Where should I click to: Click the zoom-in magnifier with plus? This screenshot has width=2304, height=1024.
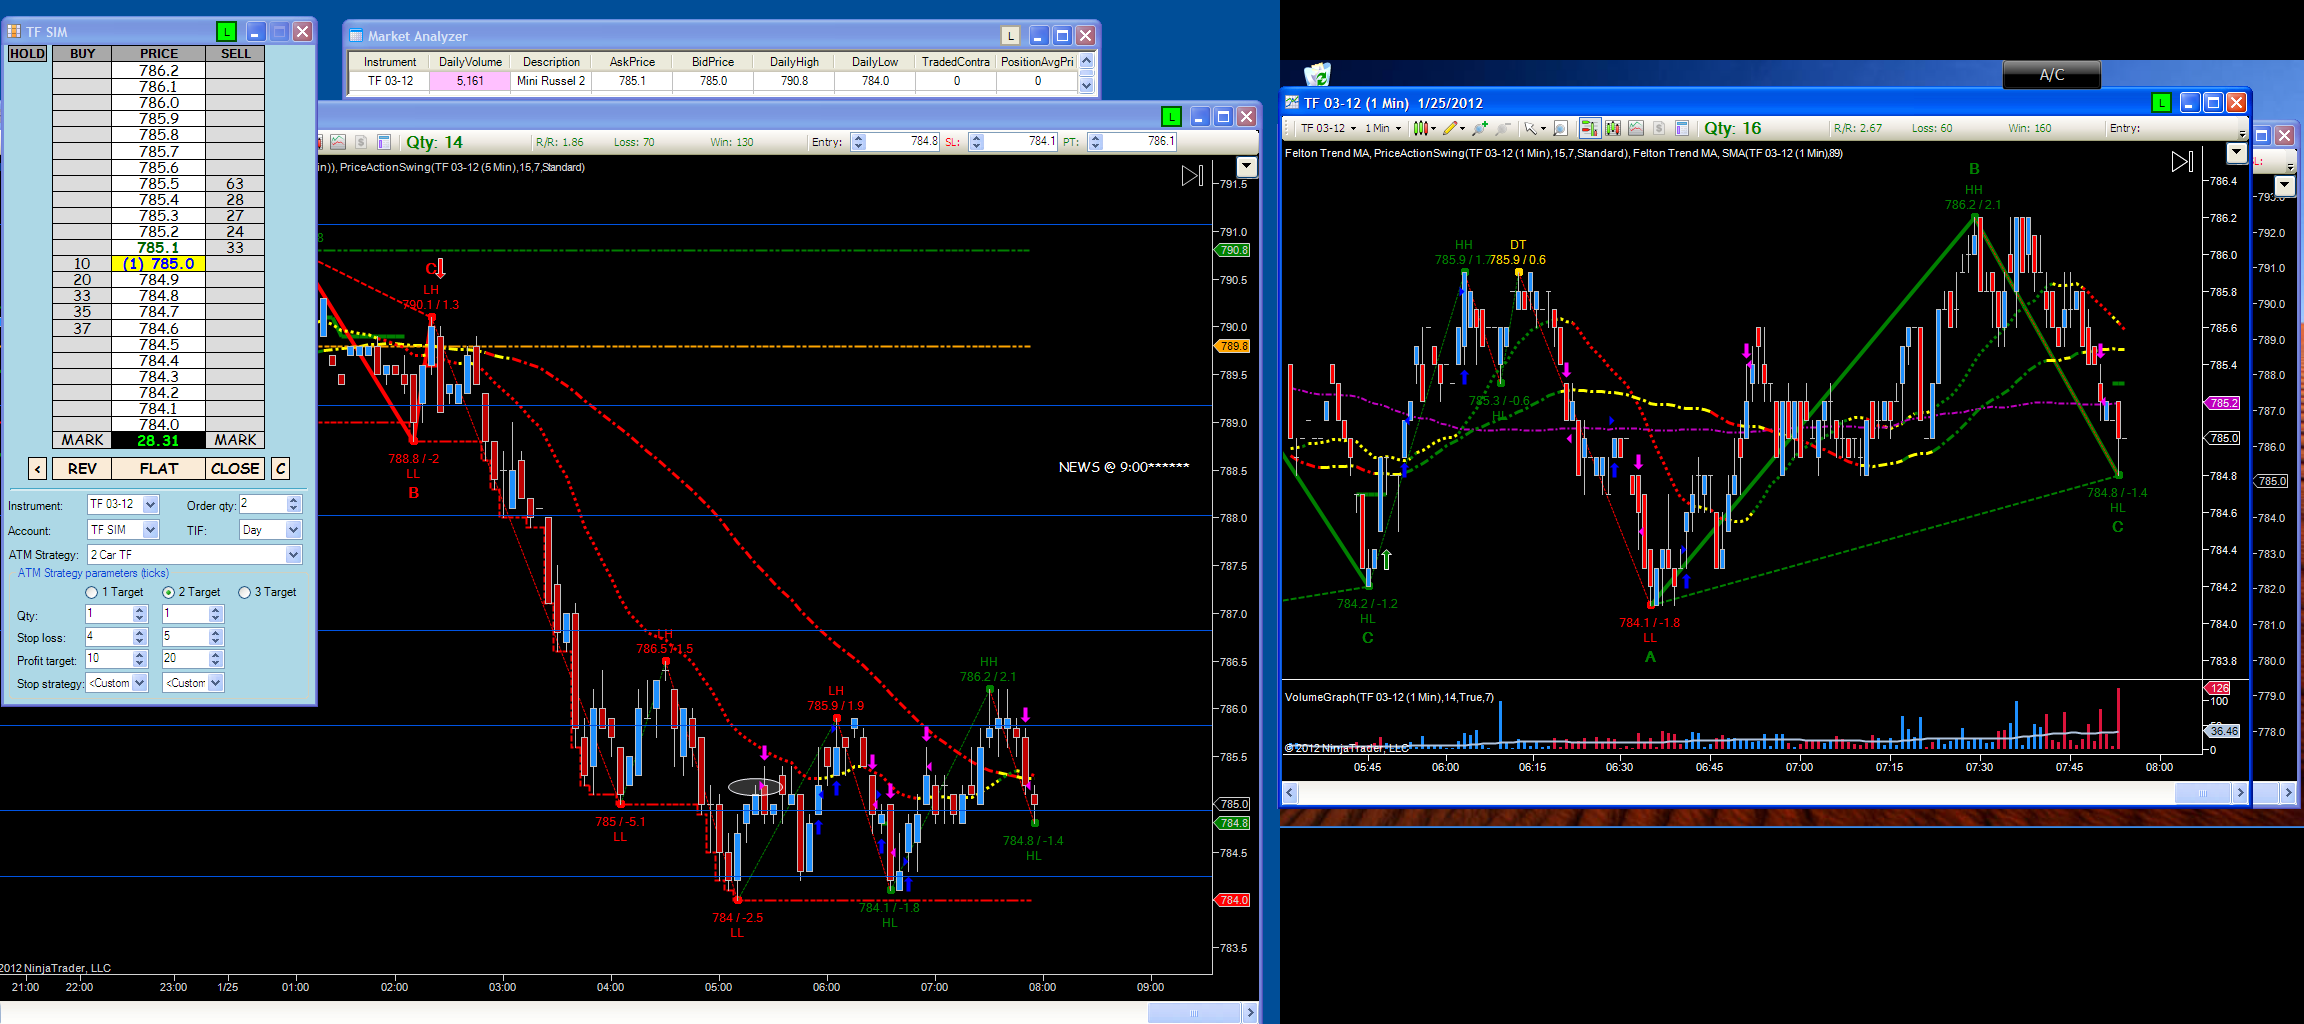(1480, 128)
